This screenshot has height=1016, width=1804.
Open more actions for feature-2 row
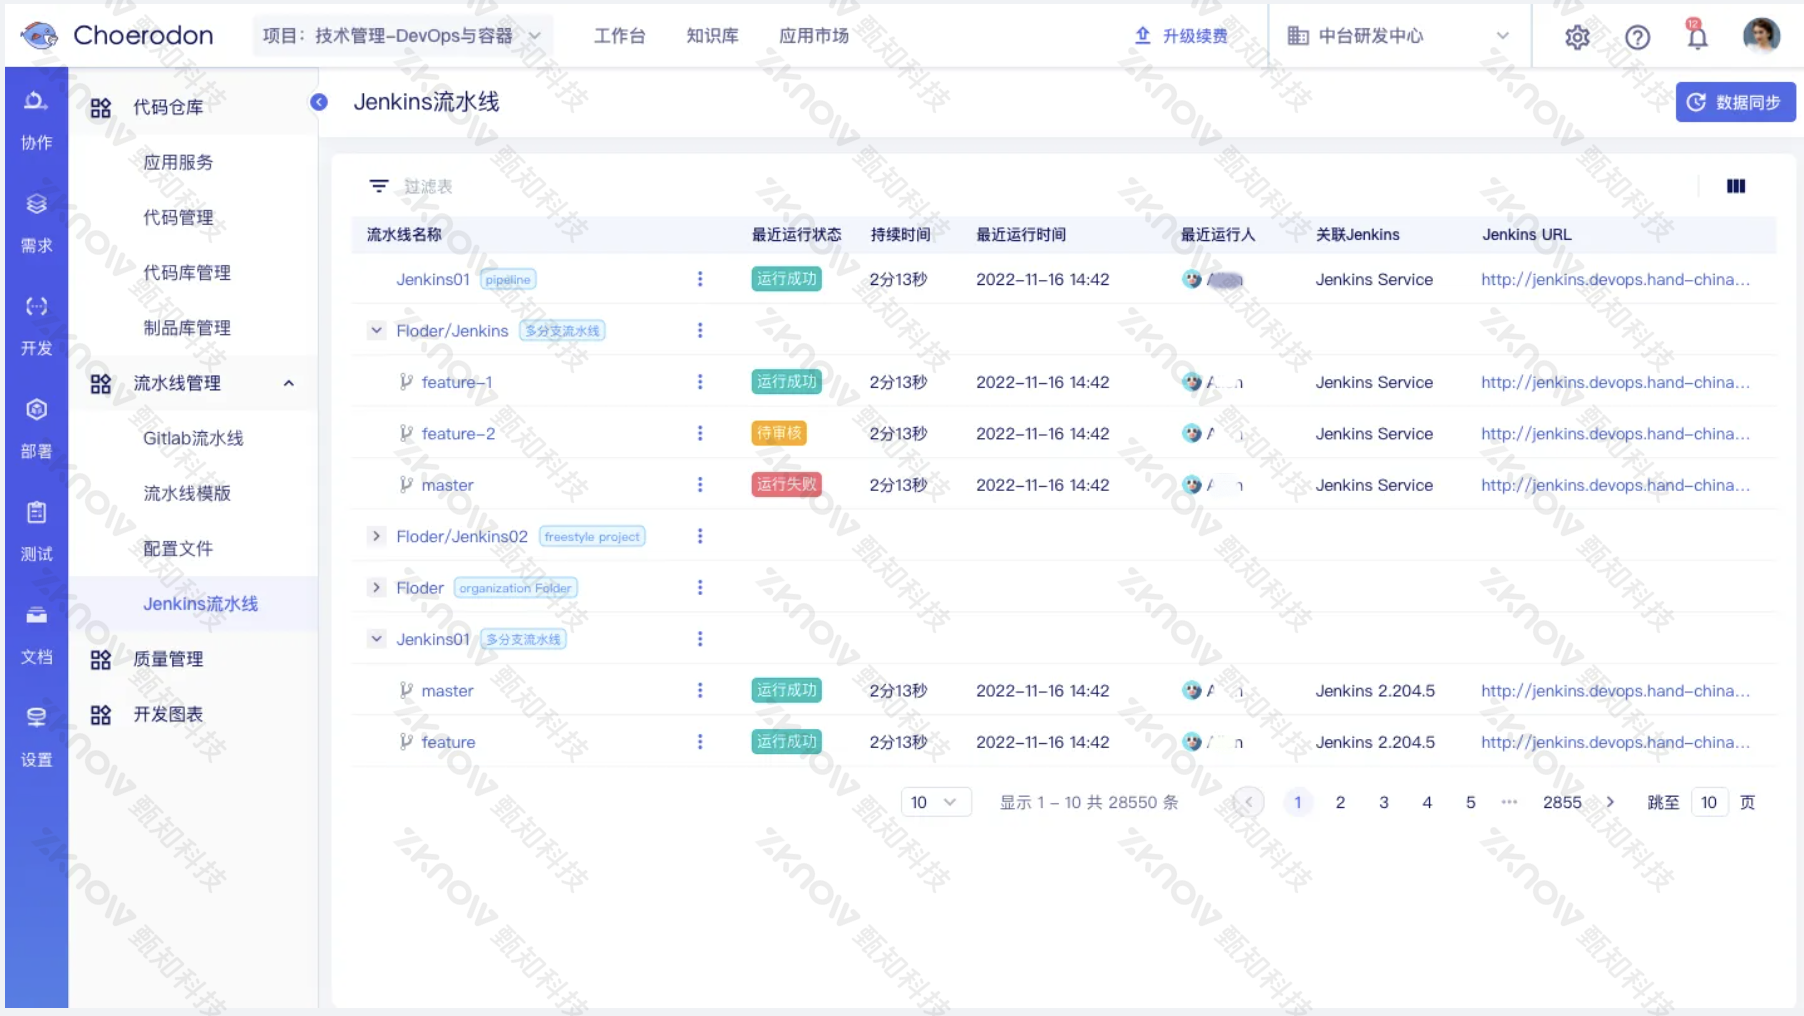click(x=700, y=433)
